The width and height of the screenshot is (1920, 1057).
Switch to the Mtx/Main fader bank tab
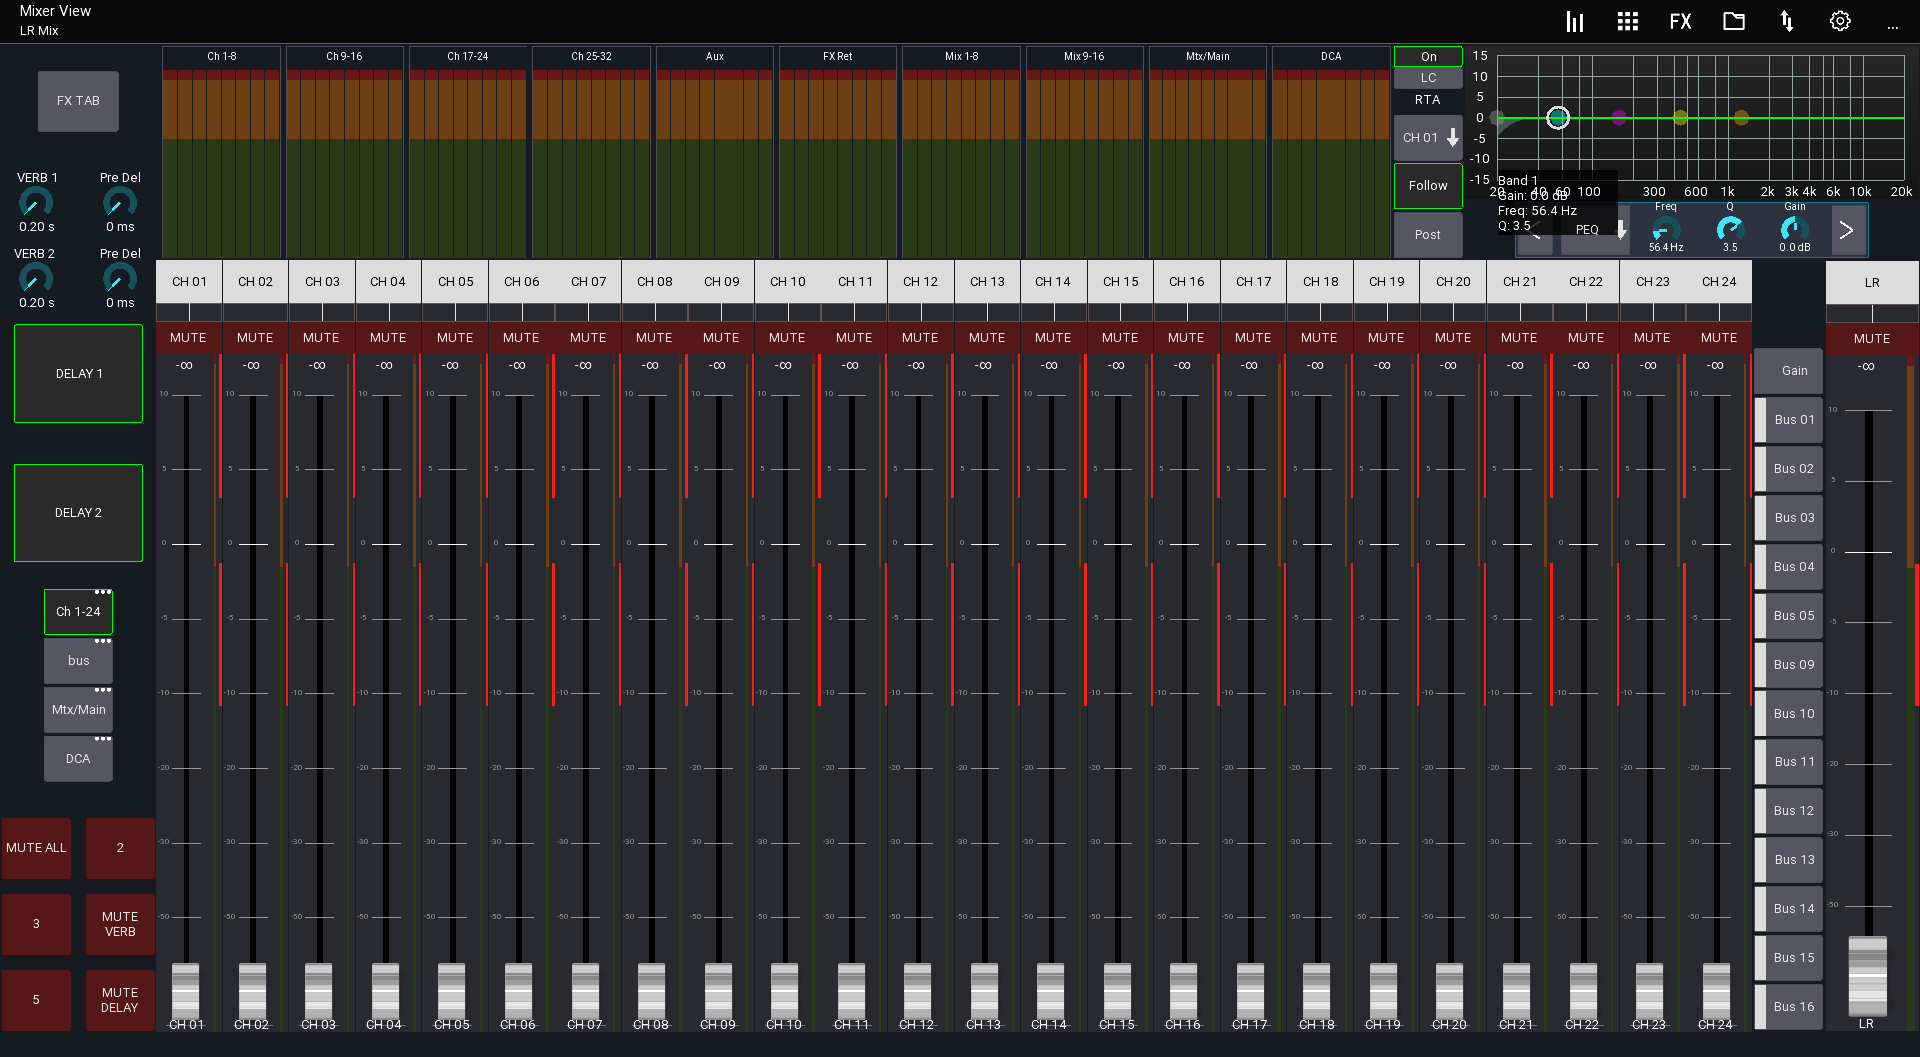[78, 709]
